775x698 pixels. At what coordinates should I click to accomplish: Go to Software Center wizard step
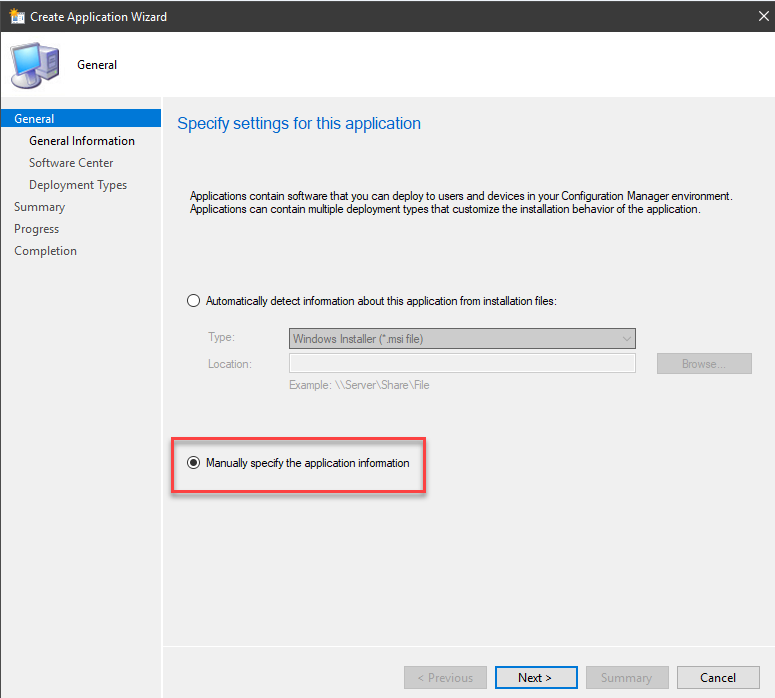click(71, 163)
